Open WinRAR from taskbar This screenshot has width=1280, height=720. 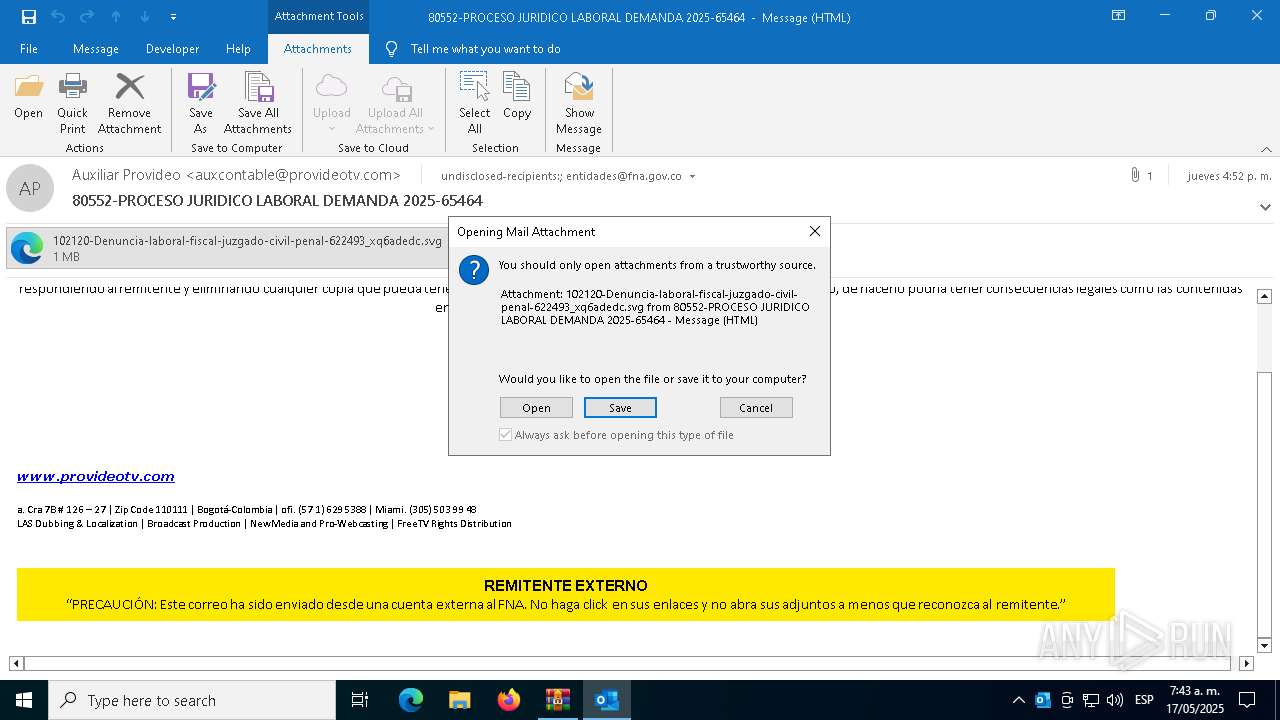(558, 700)
